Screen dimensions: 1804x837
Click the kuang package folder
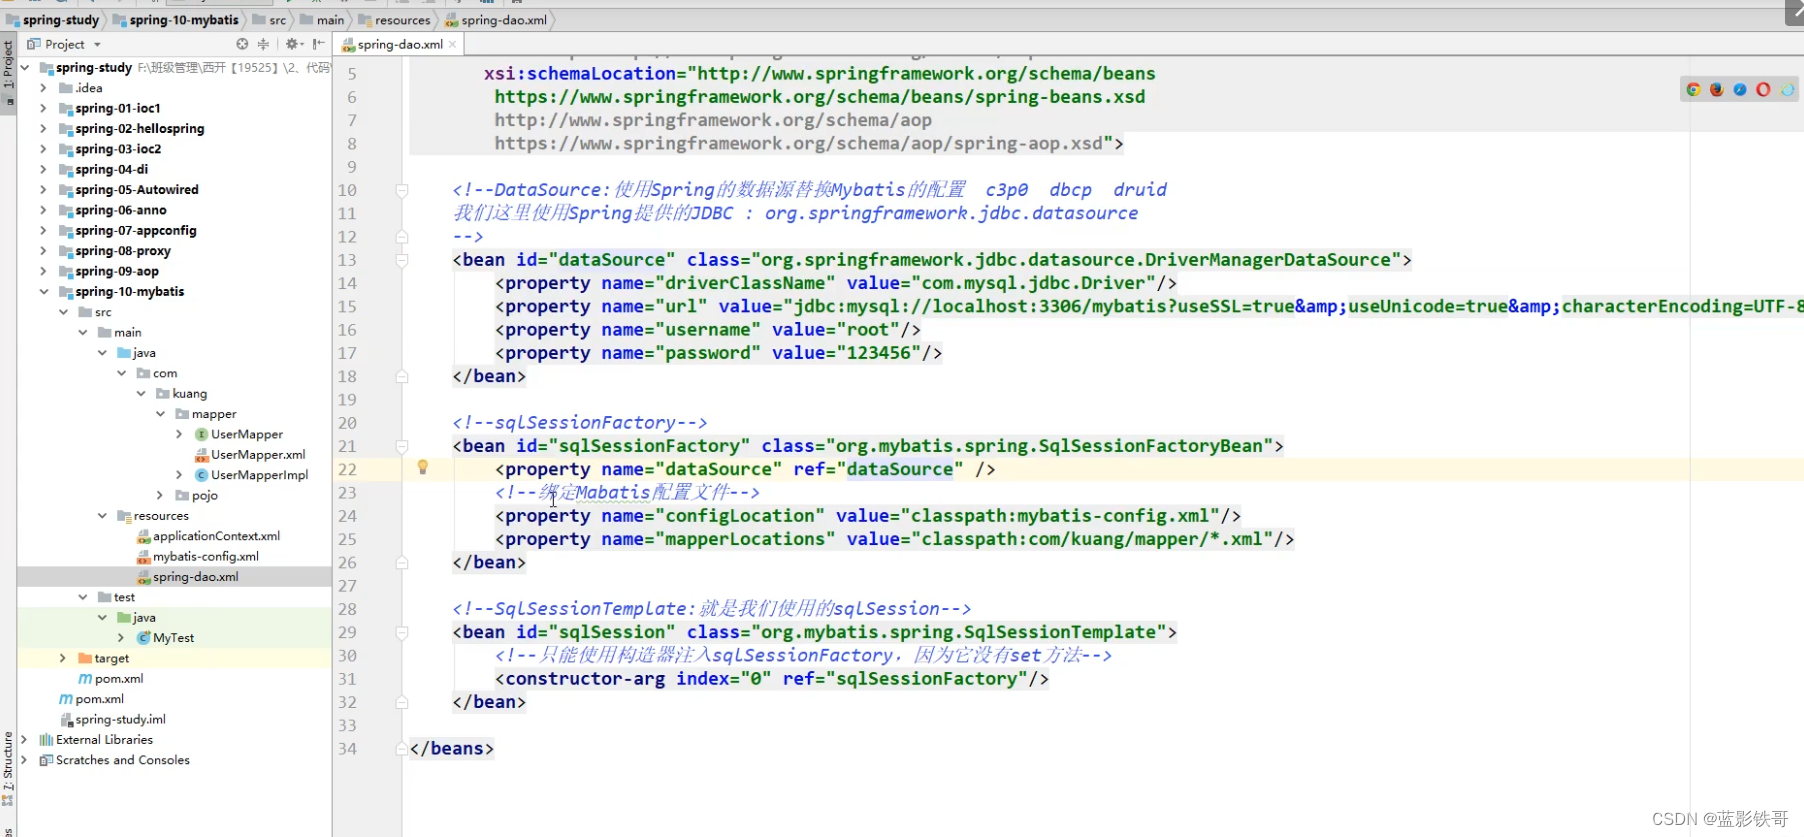point(189,394)
